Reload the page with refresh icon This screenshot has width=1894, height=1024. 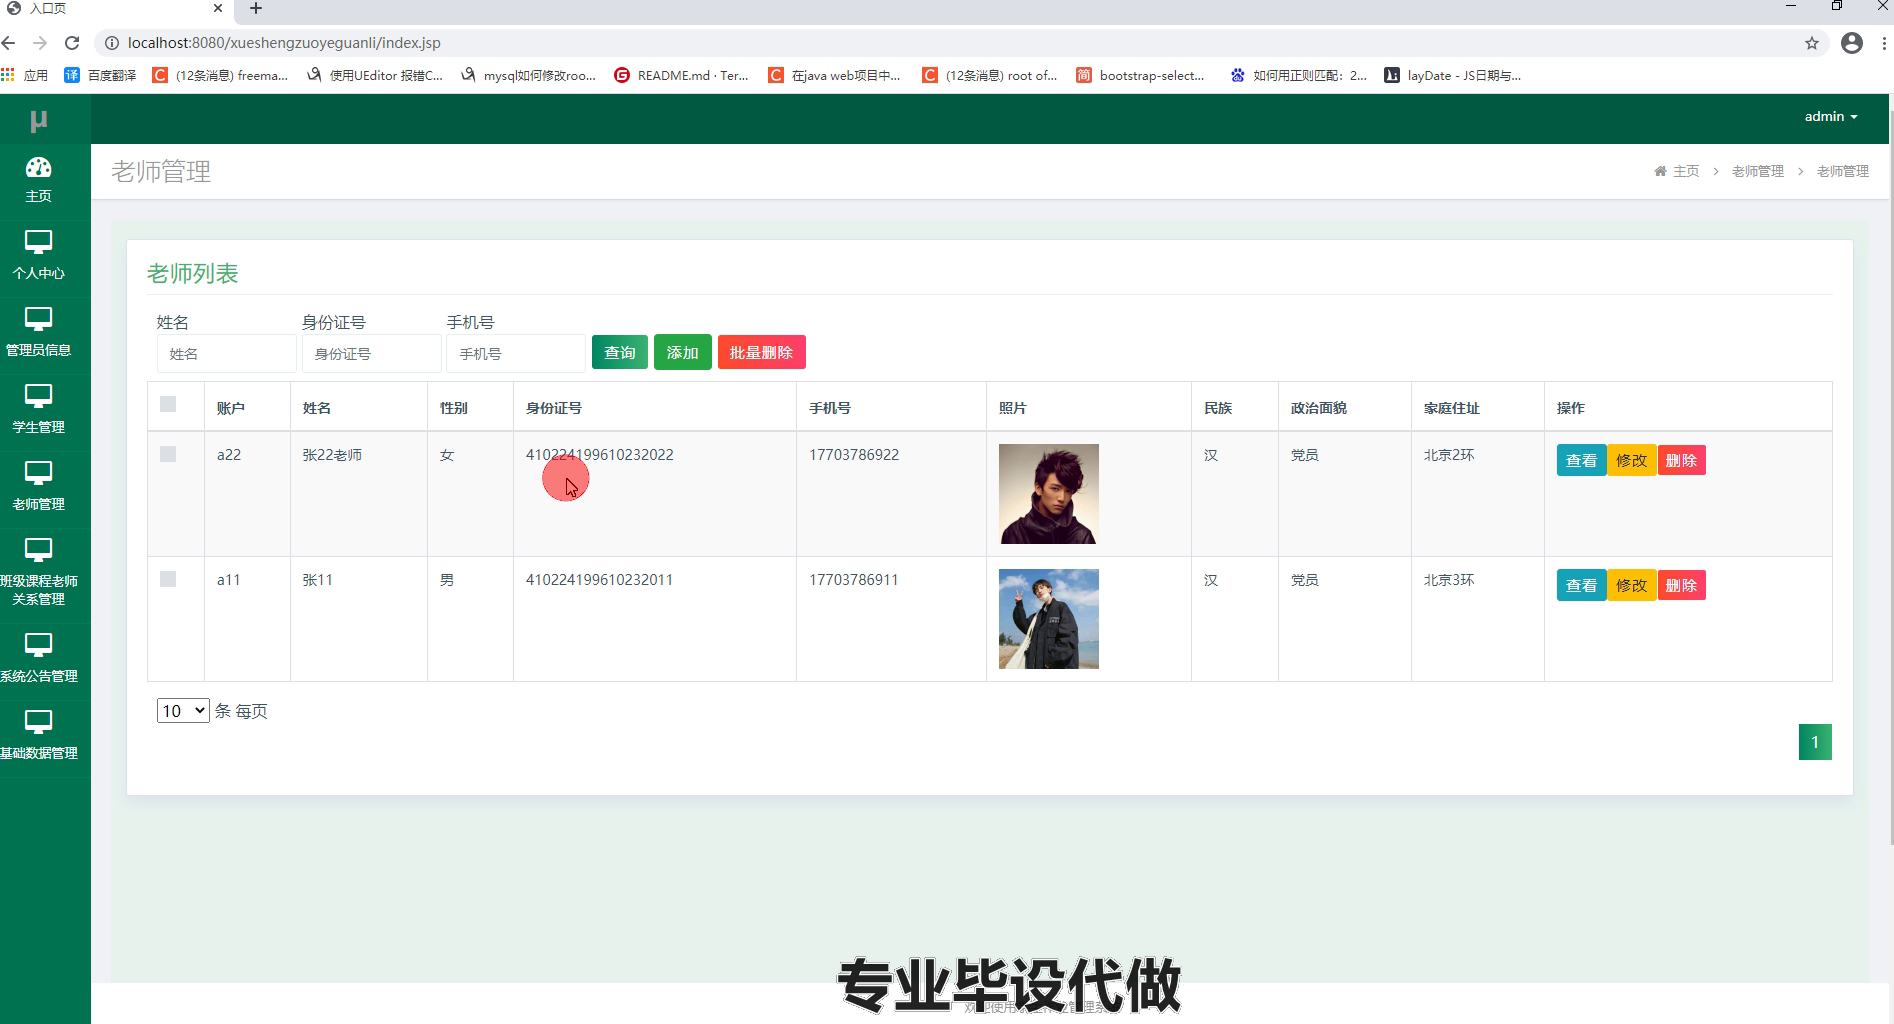point(72,43)
